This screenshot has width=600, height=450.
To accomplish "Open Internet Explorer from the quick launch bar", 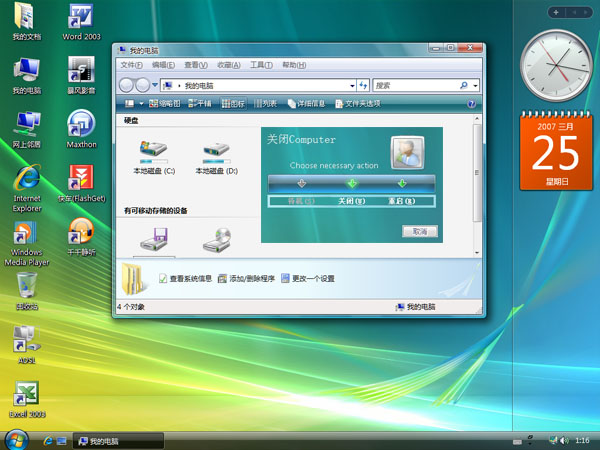I will pyautogui.click(x=48, y=441).
